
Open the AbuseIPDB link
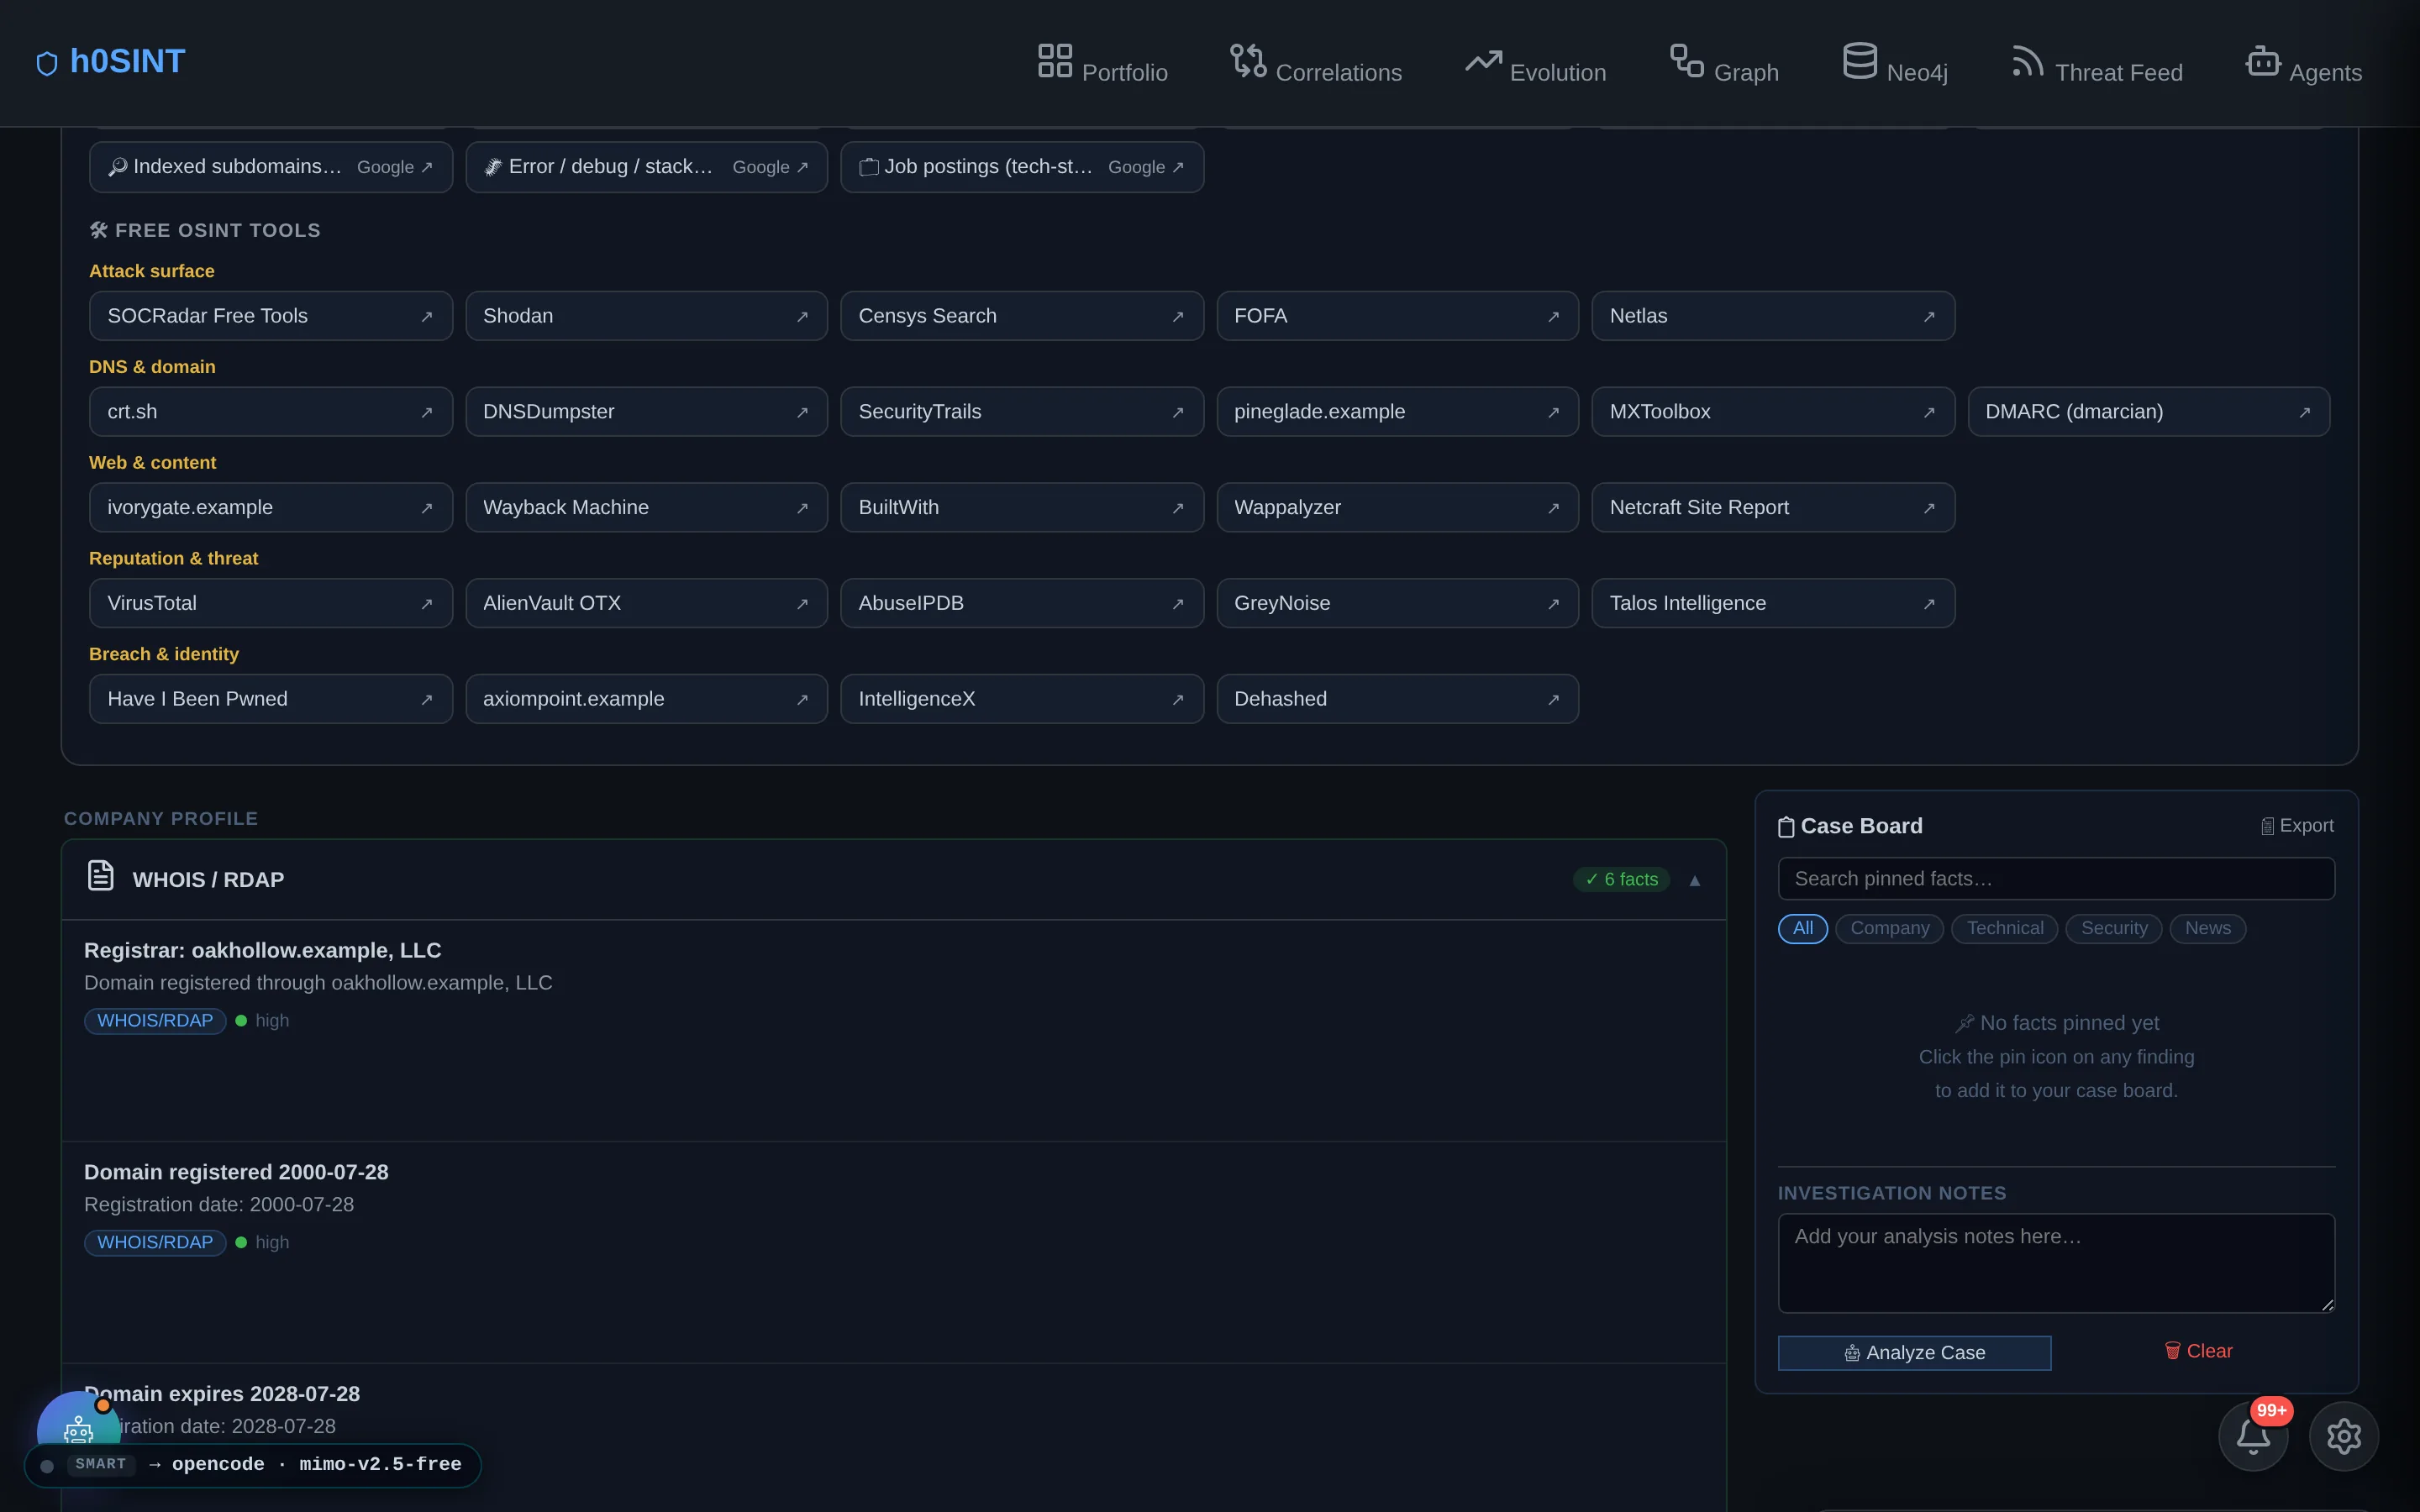point(1022,603)
